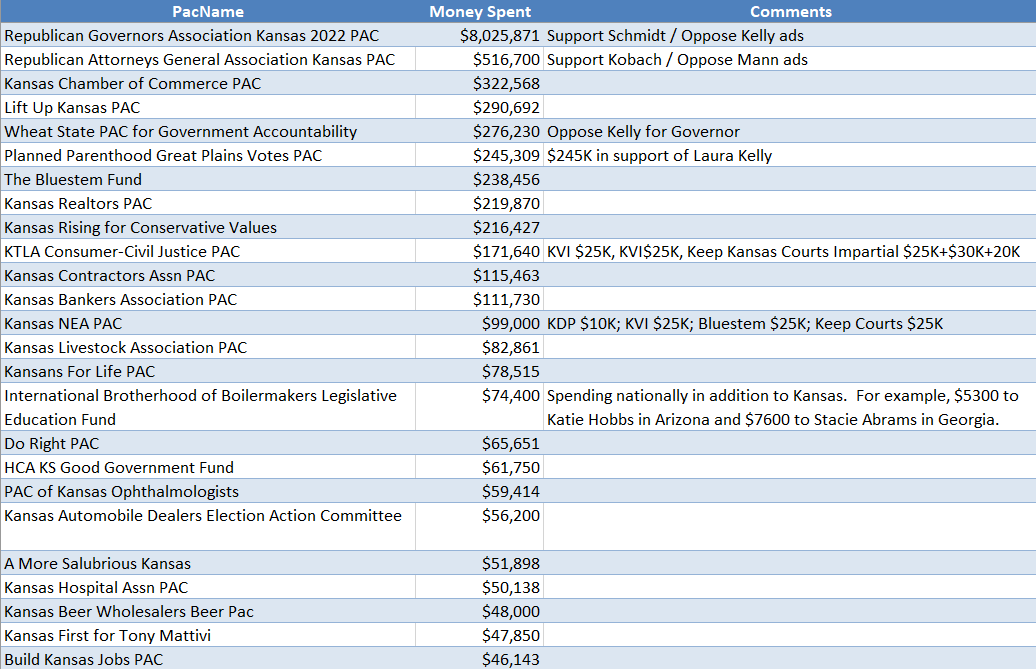Select Kansas Hospital Assn PAC cell

(207, 587)
